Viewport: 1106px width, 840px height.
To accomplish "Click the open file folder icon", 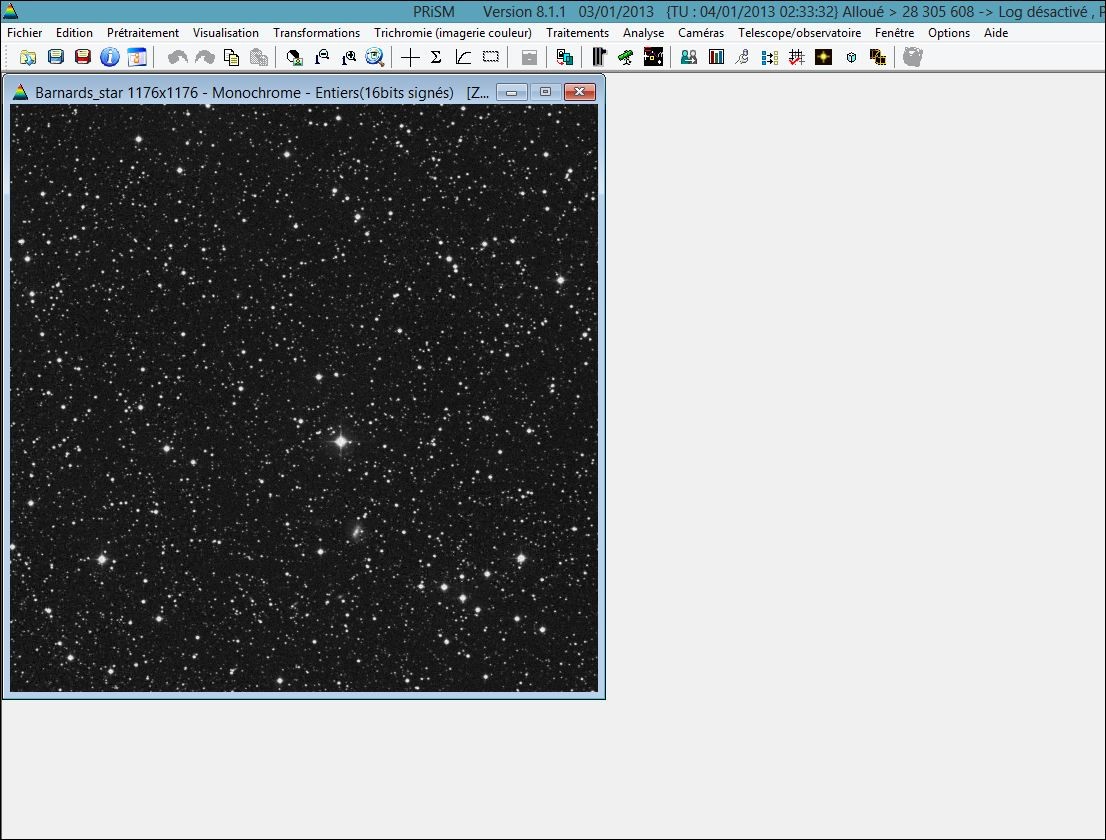I will coord(28,57).
